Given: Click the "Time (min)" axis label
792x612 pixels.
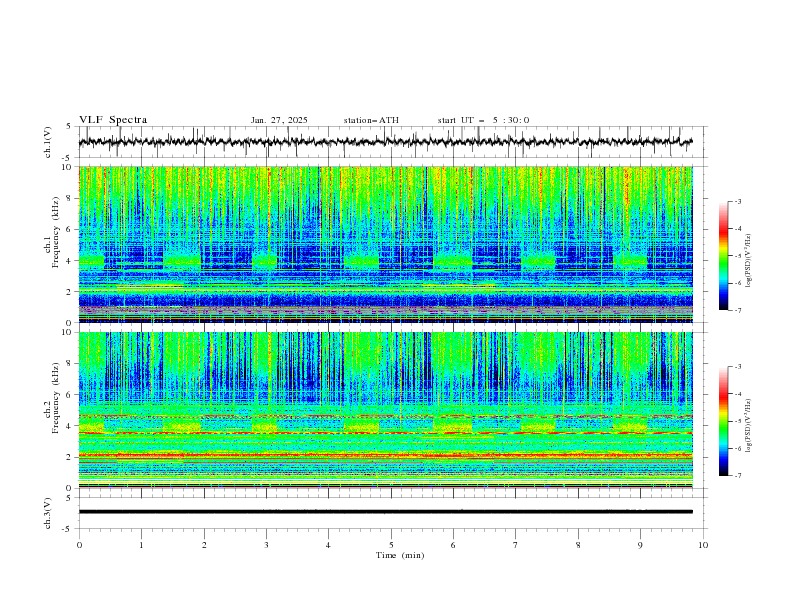Looking at the screenshot, I should [x=400, y=555].
